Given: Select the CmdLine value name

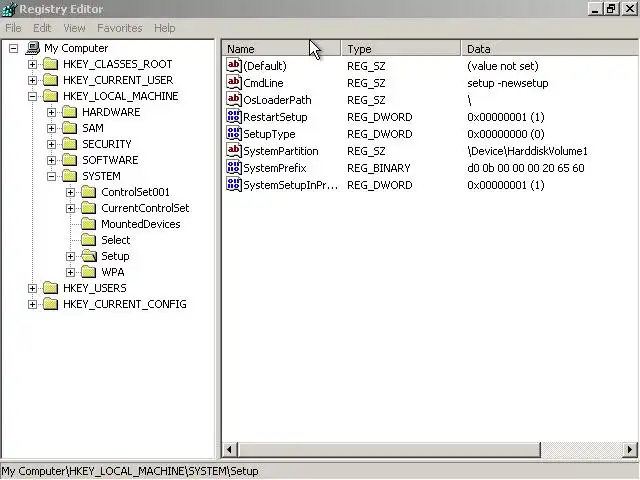Looking at the screenshot, I should point(263,83).
